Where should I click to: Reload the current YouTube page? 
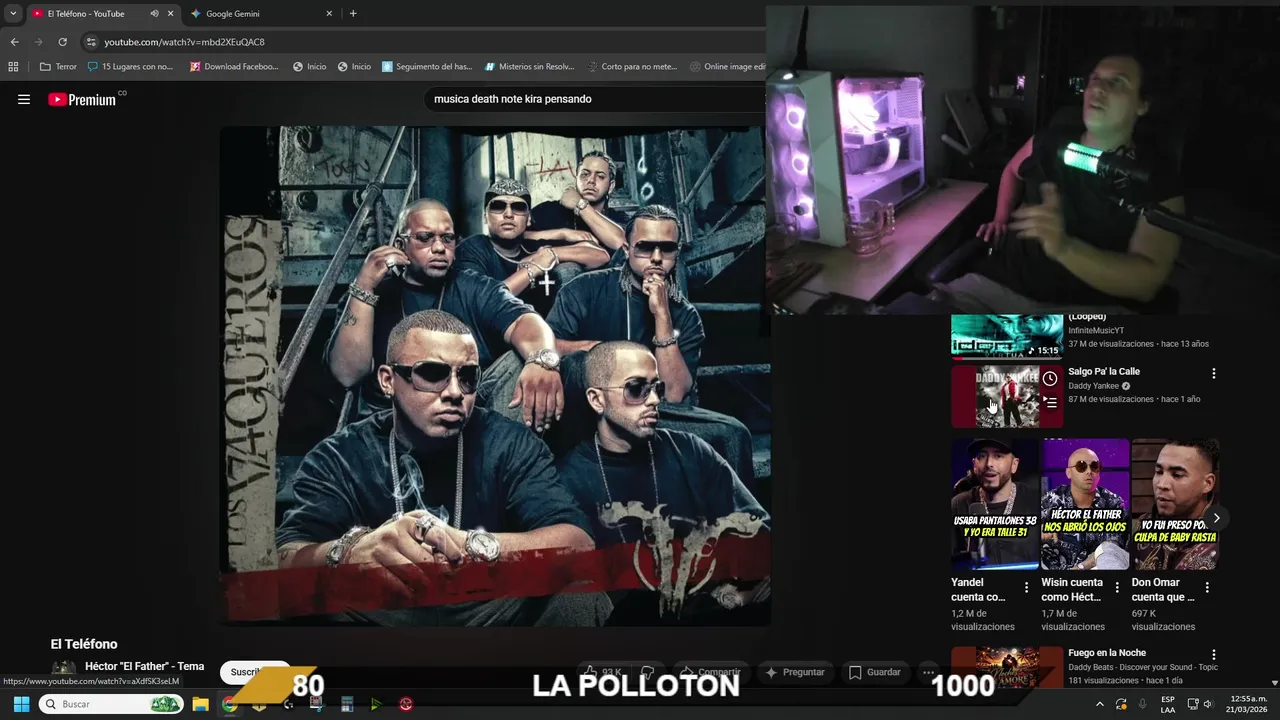(x=62, y=42)
